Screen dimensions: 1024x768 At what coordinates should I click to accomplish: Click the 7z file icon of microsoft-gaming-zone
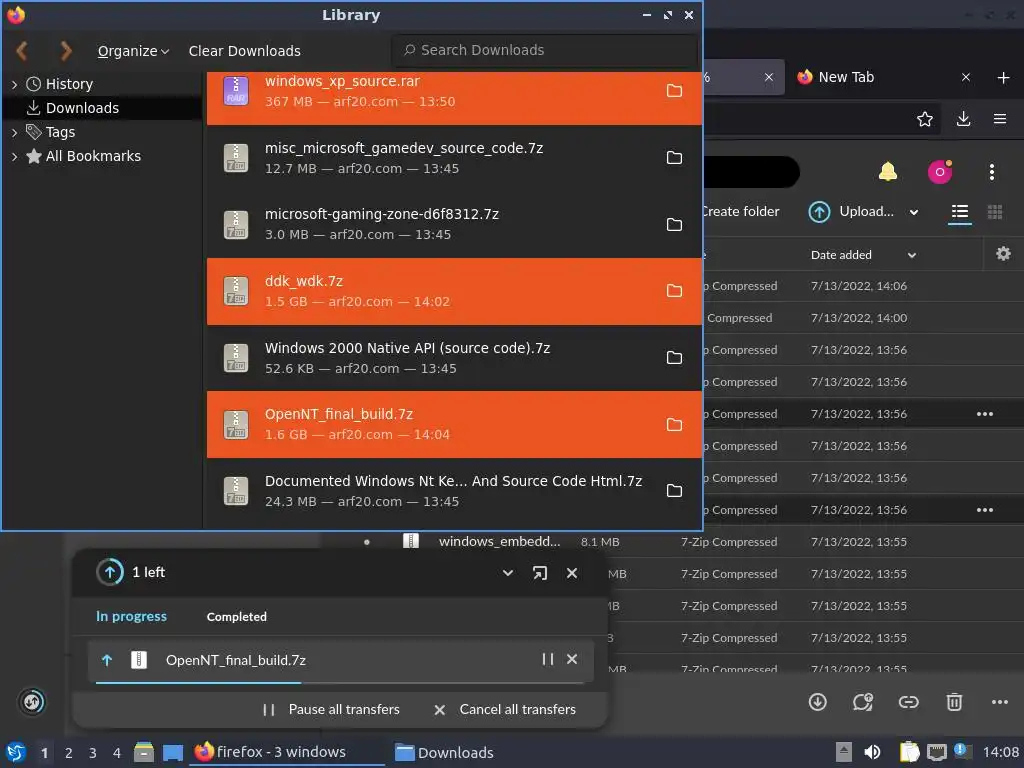(x=236, y=225)
